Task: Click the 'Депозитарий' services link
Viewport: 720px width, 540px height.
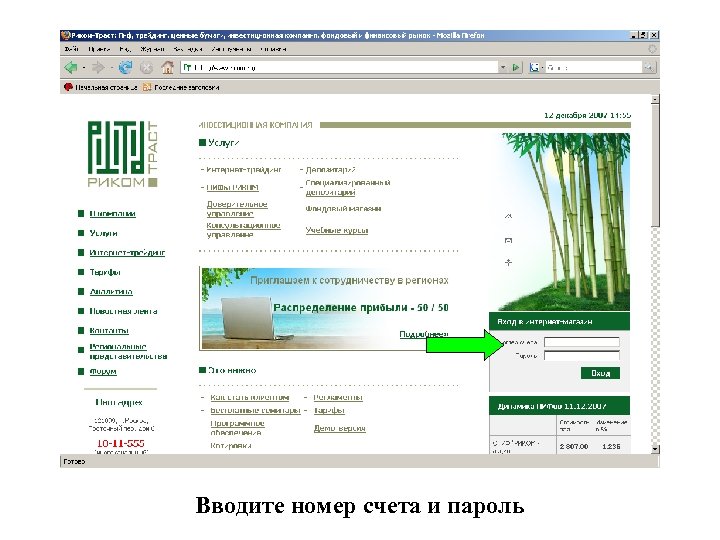Action: click(x=331, y=170)
